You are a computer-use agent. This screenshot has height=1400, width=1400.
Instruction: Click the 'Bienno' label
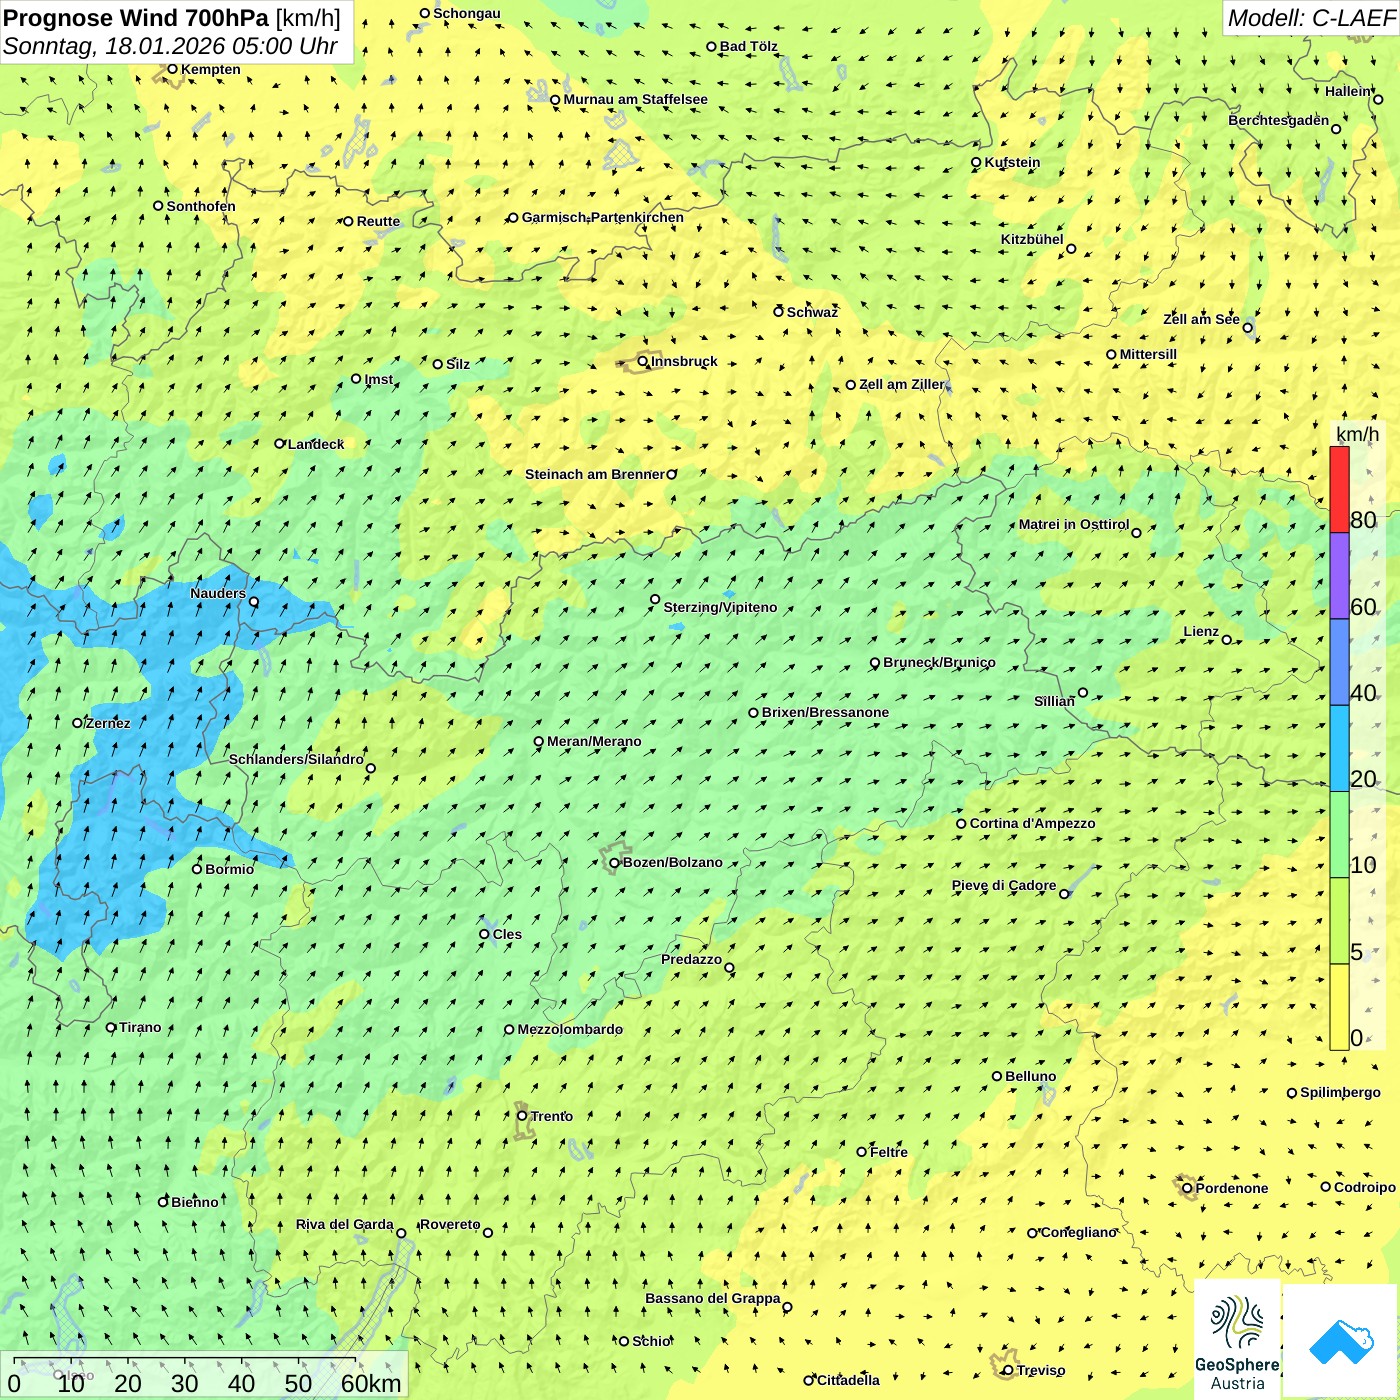click(x=194, y=1202)
